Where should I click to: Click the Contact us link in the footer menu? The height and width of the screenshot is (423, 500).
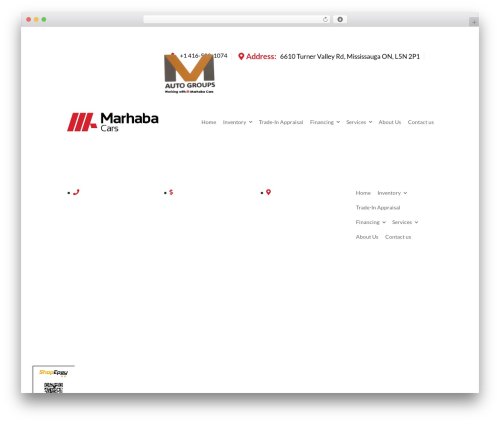pyautogui.click(x=398, y=237)
